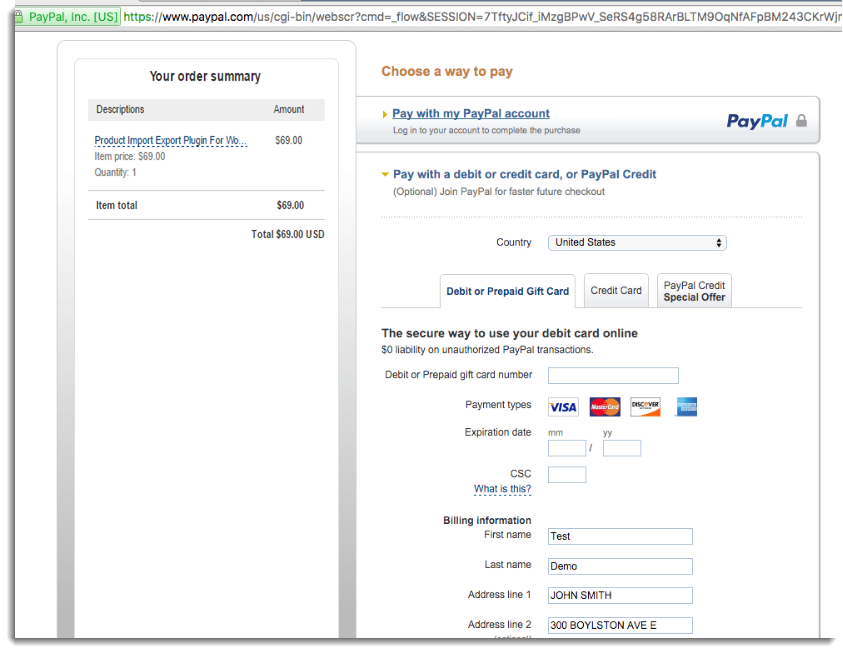Viewport: 843px width, 653px height.
Task: Click the Amount column header
Action: click(289, 109)
